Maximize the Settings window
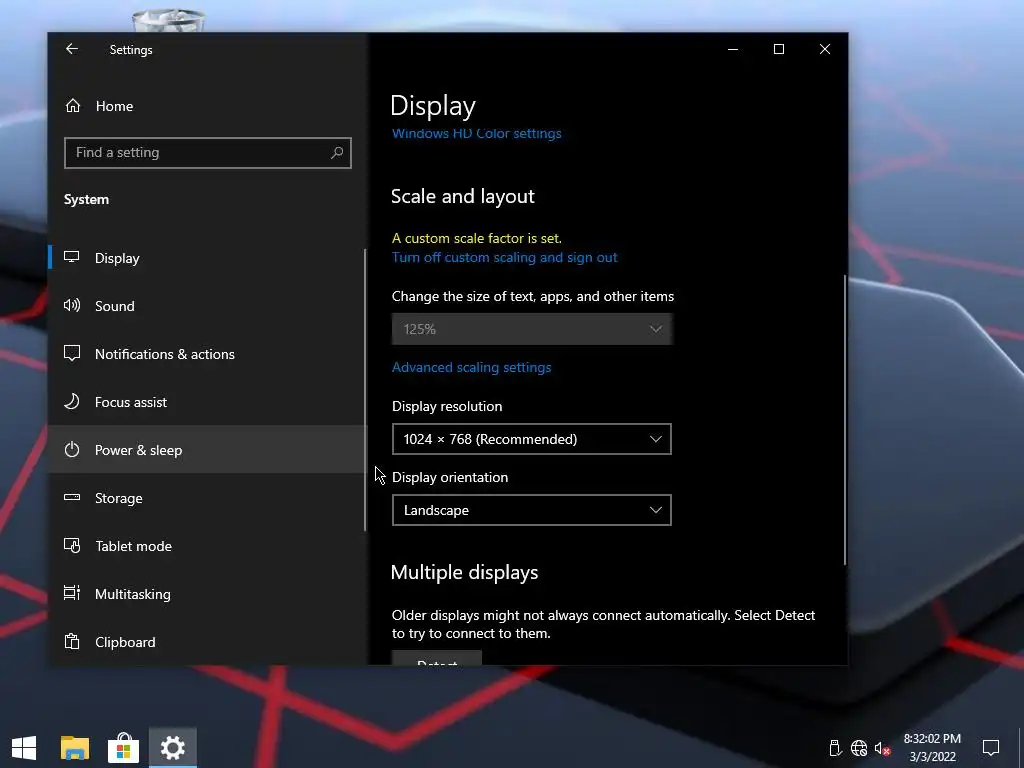1024x768 pixels. 778,49
